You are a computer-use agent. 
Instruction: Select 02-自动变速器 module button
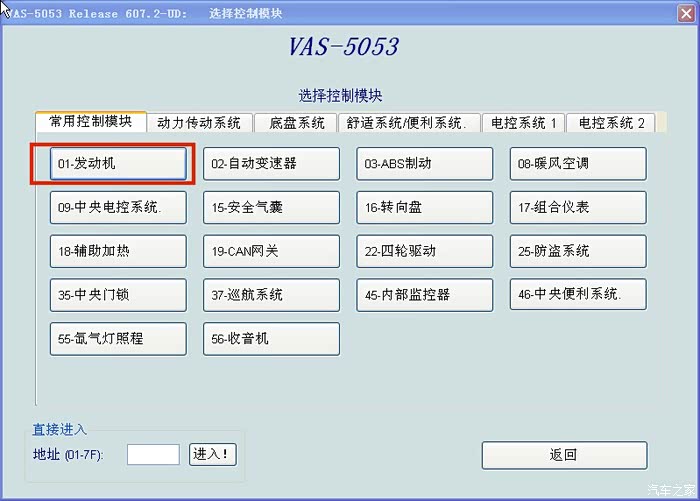[x=271, y=164]
